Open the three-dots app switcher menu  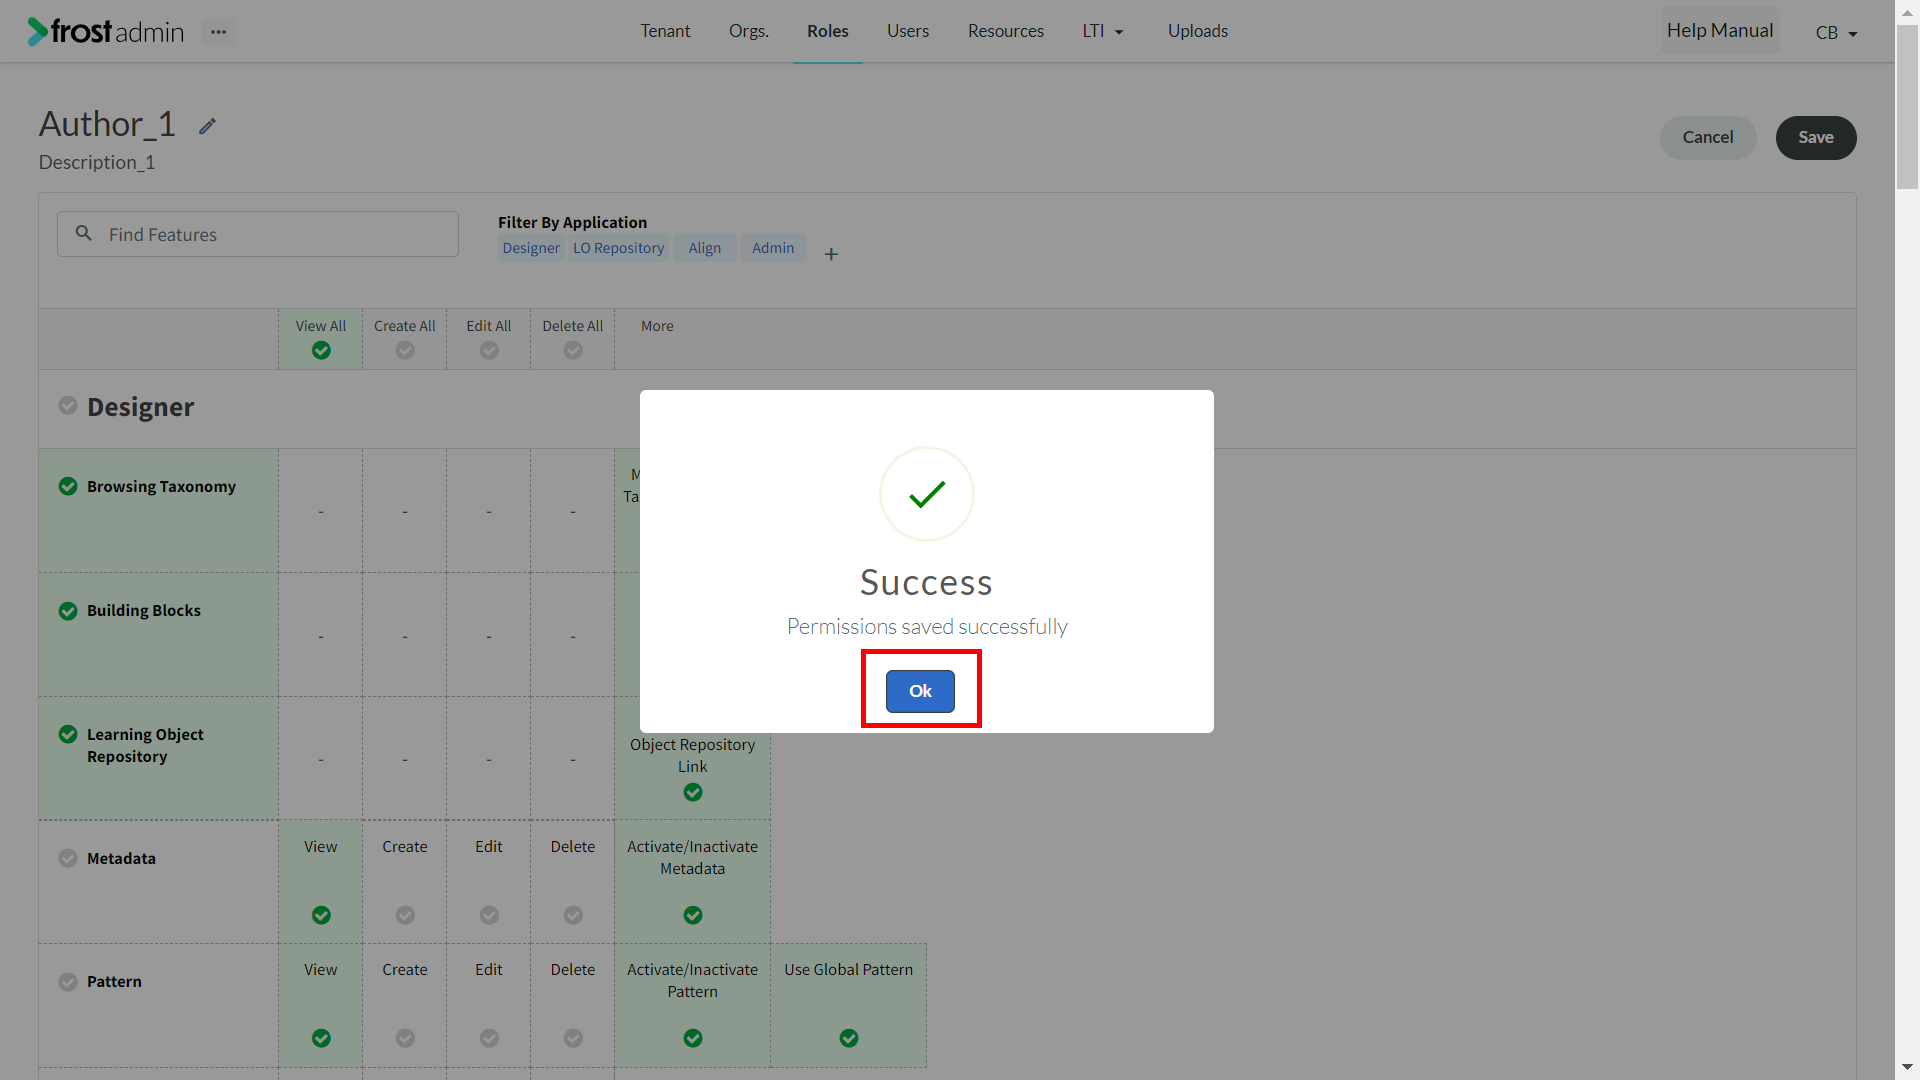pos(218,32)
